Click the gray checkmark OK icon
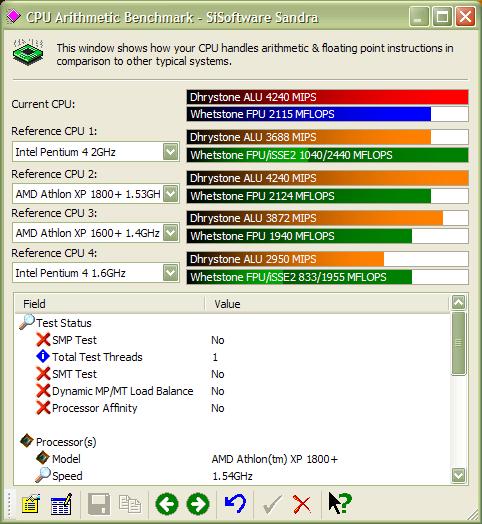482x524 pixels. pos(272,504)
